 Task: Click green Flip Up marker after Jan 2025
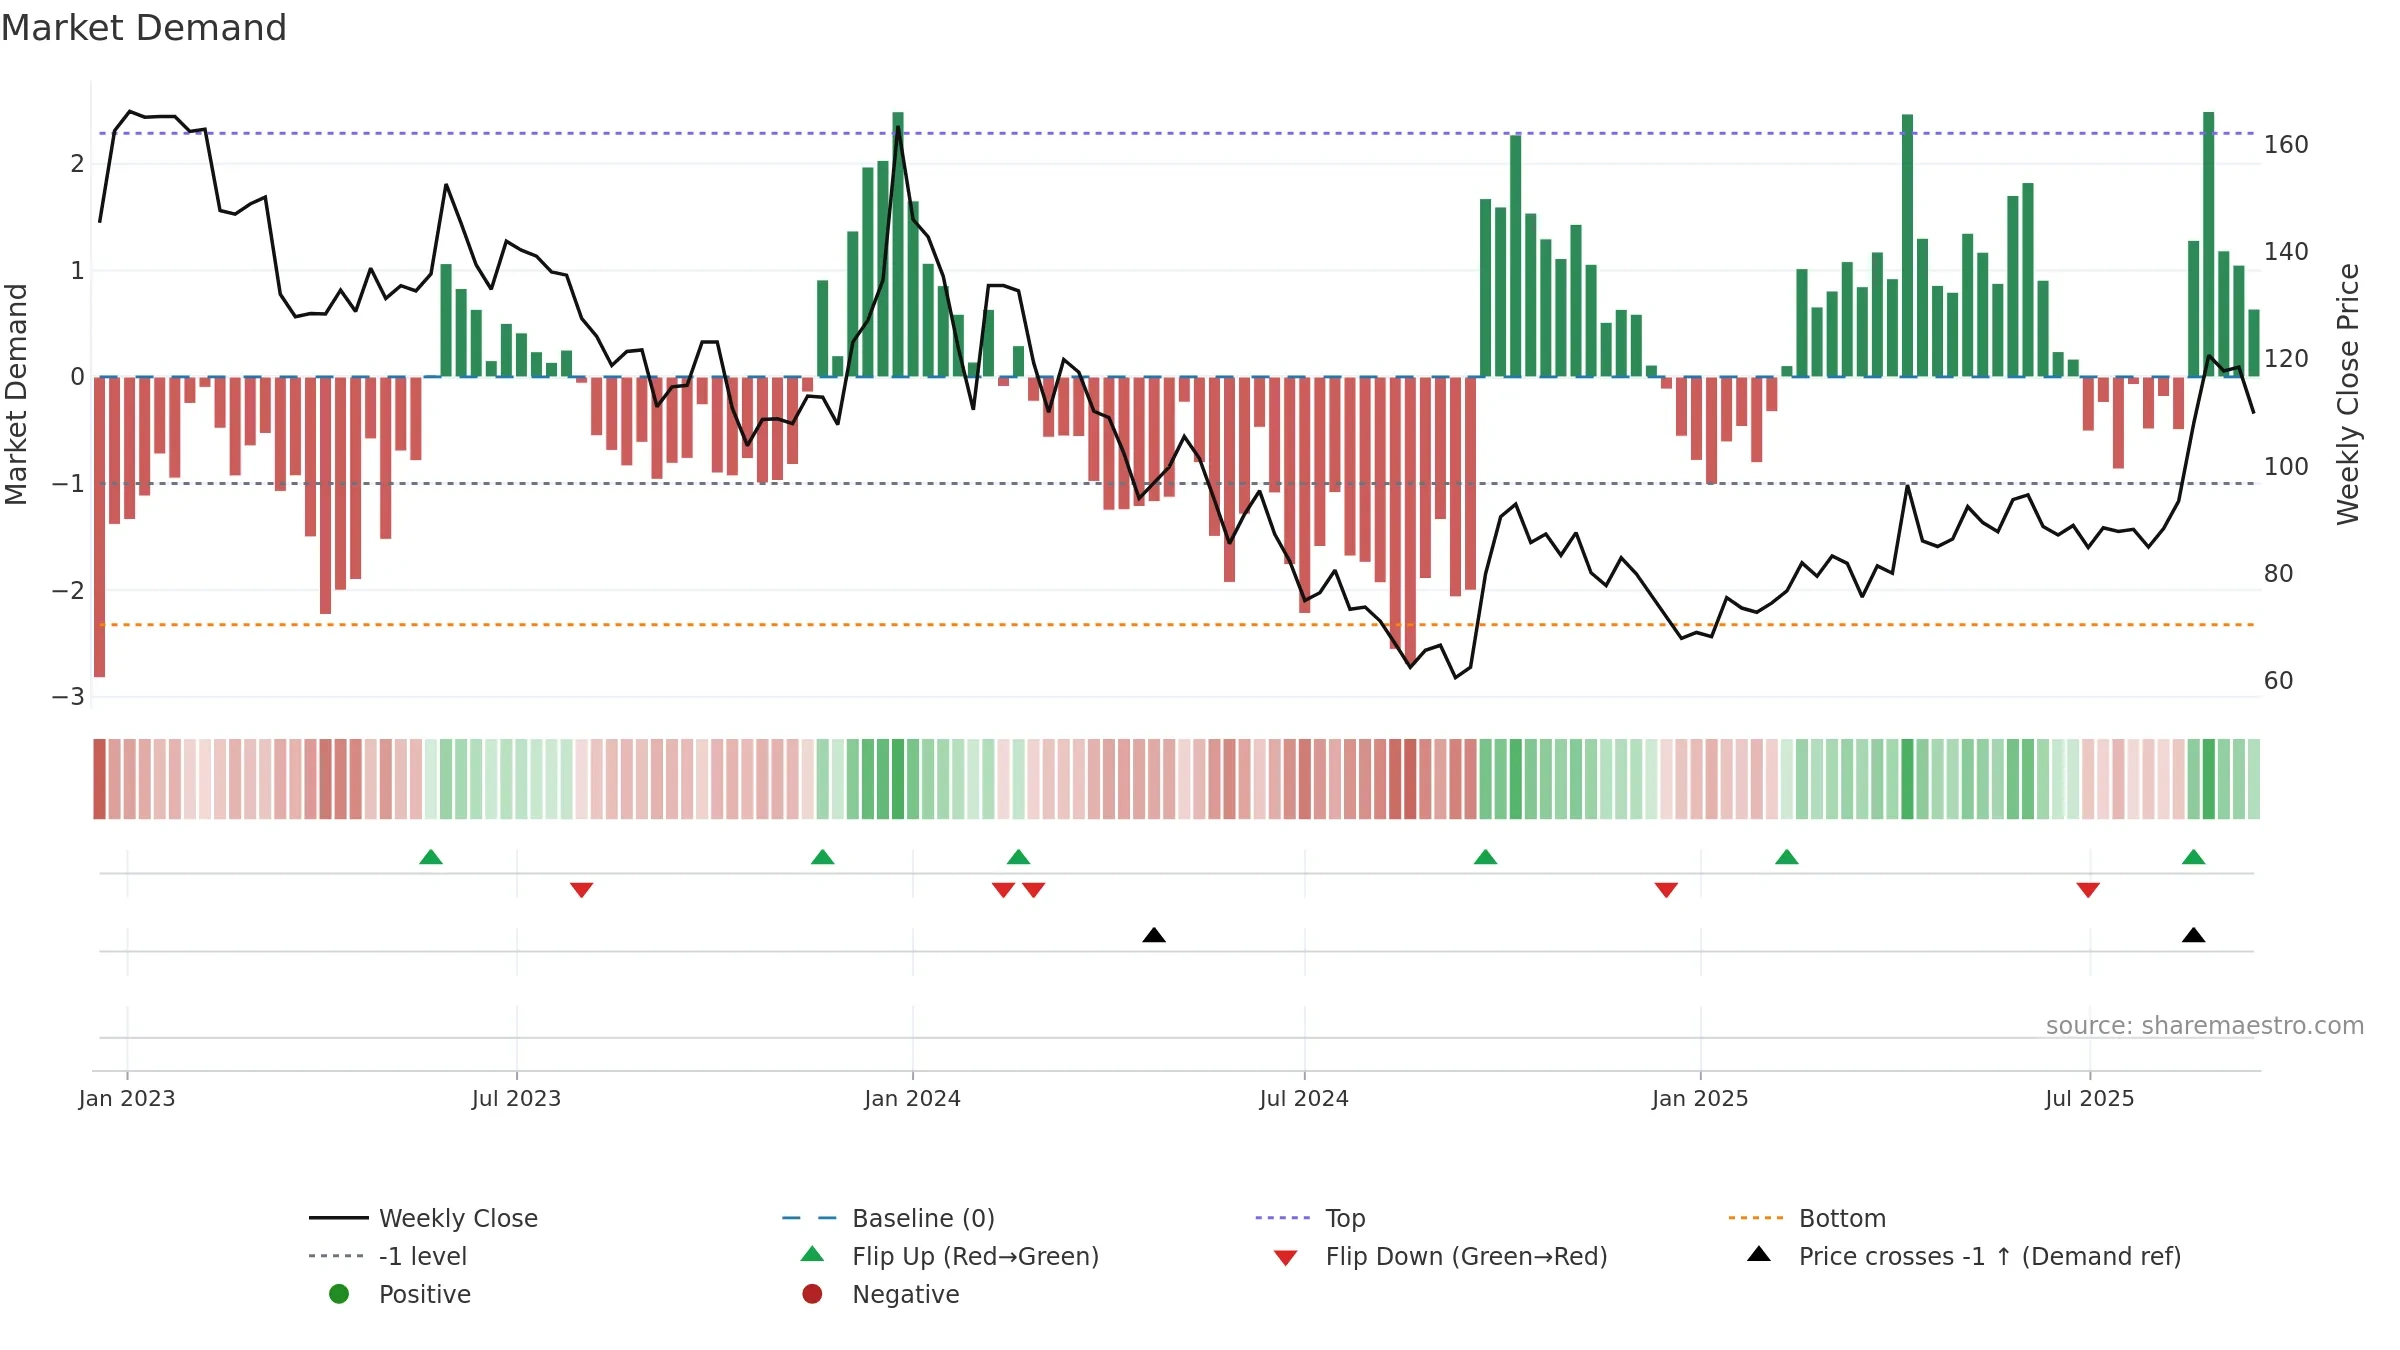(1787, 857)
